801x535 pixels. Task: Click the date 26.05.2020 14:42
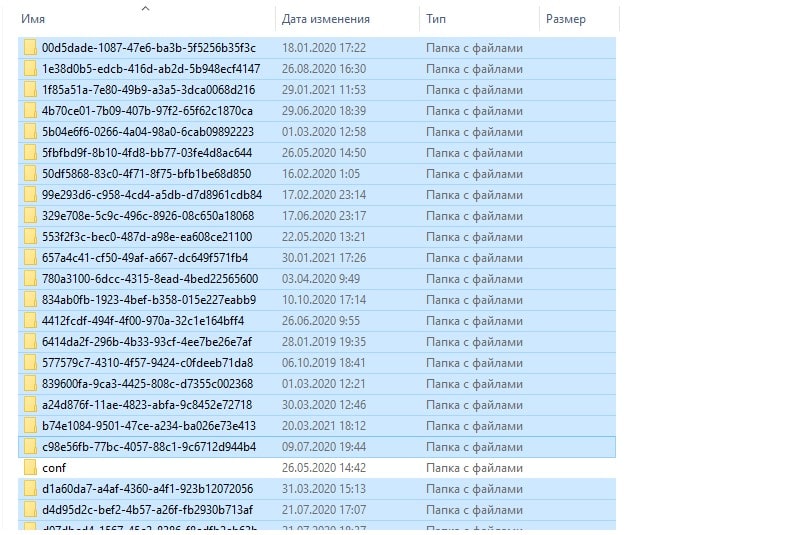coord(324,468)
